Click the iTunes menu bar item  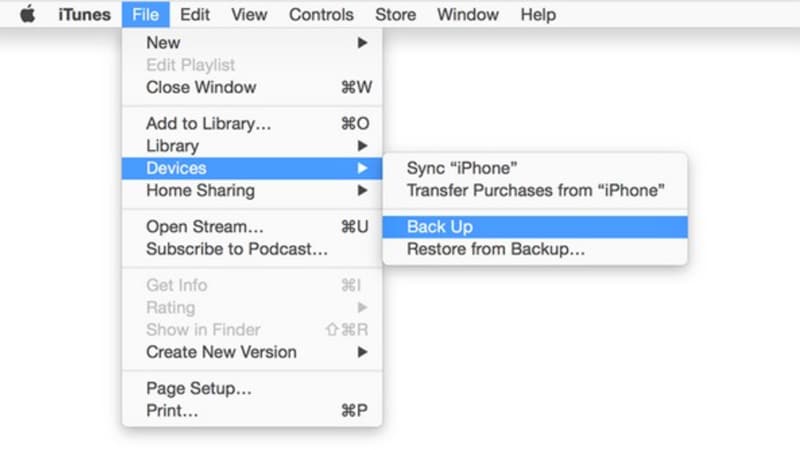click(x=84, y=14)
